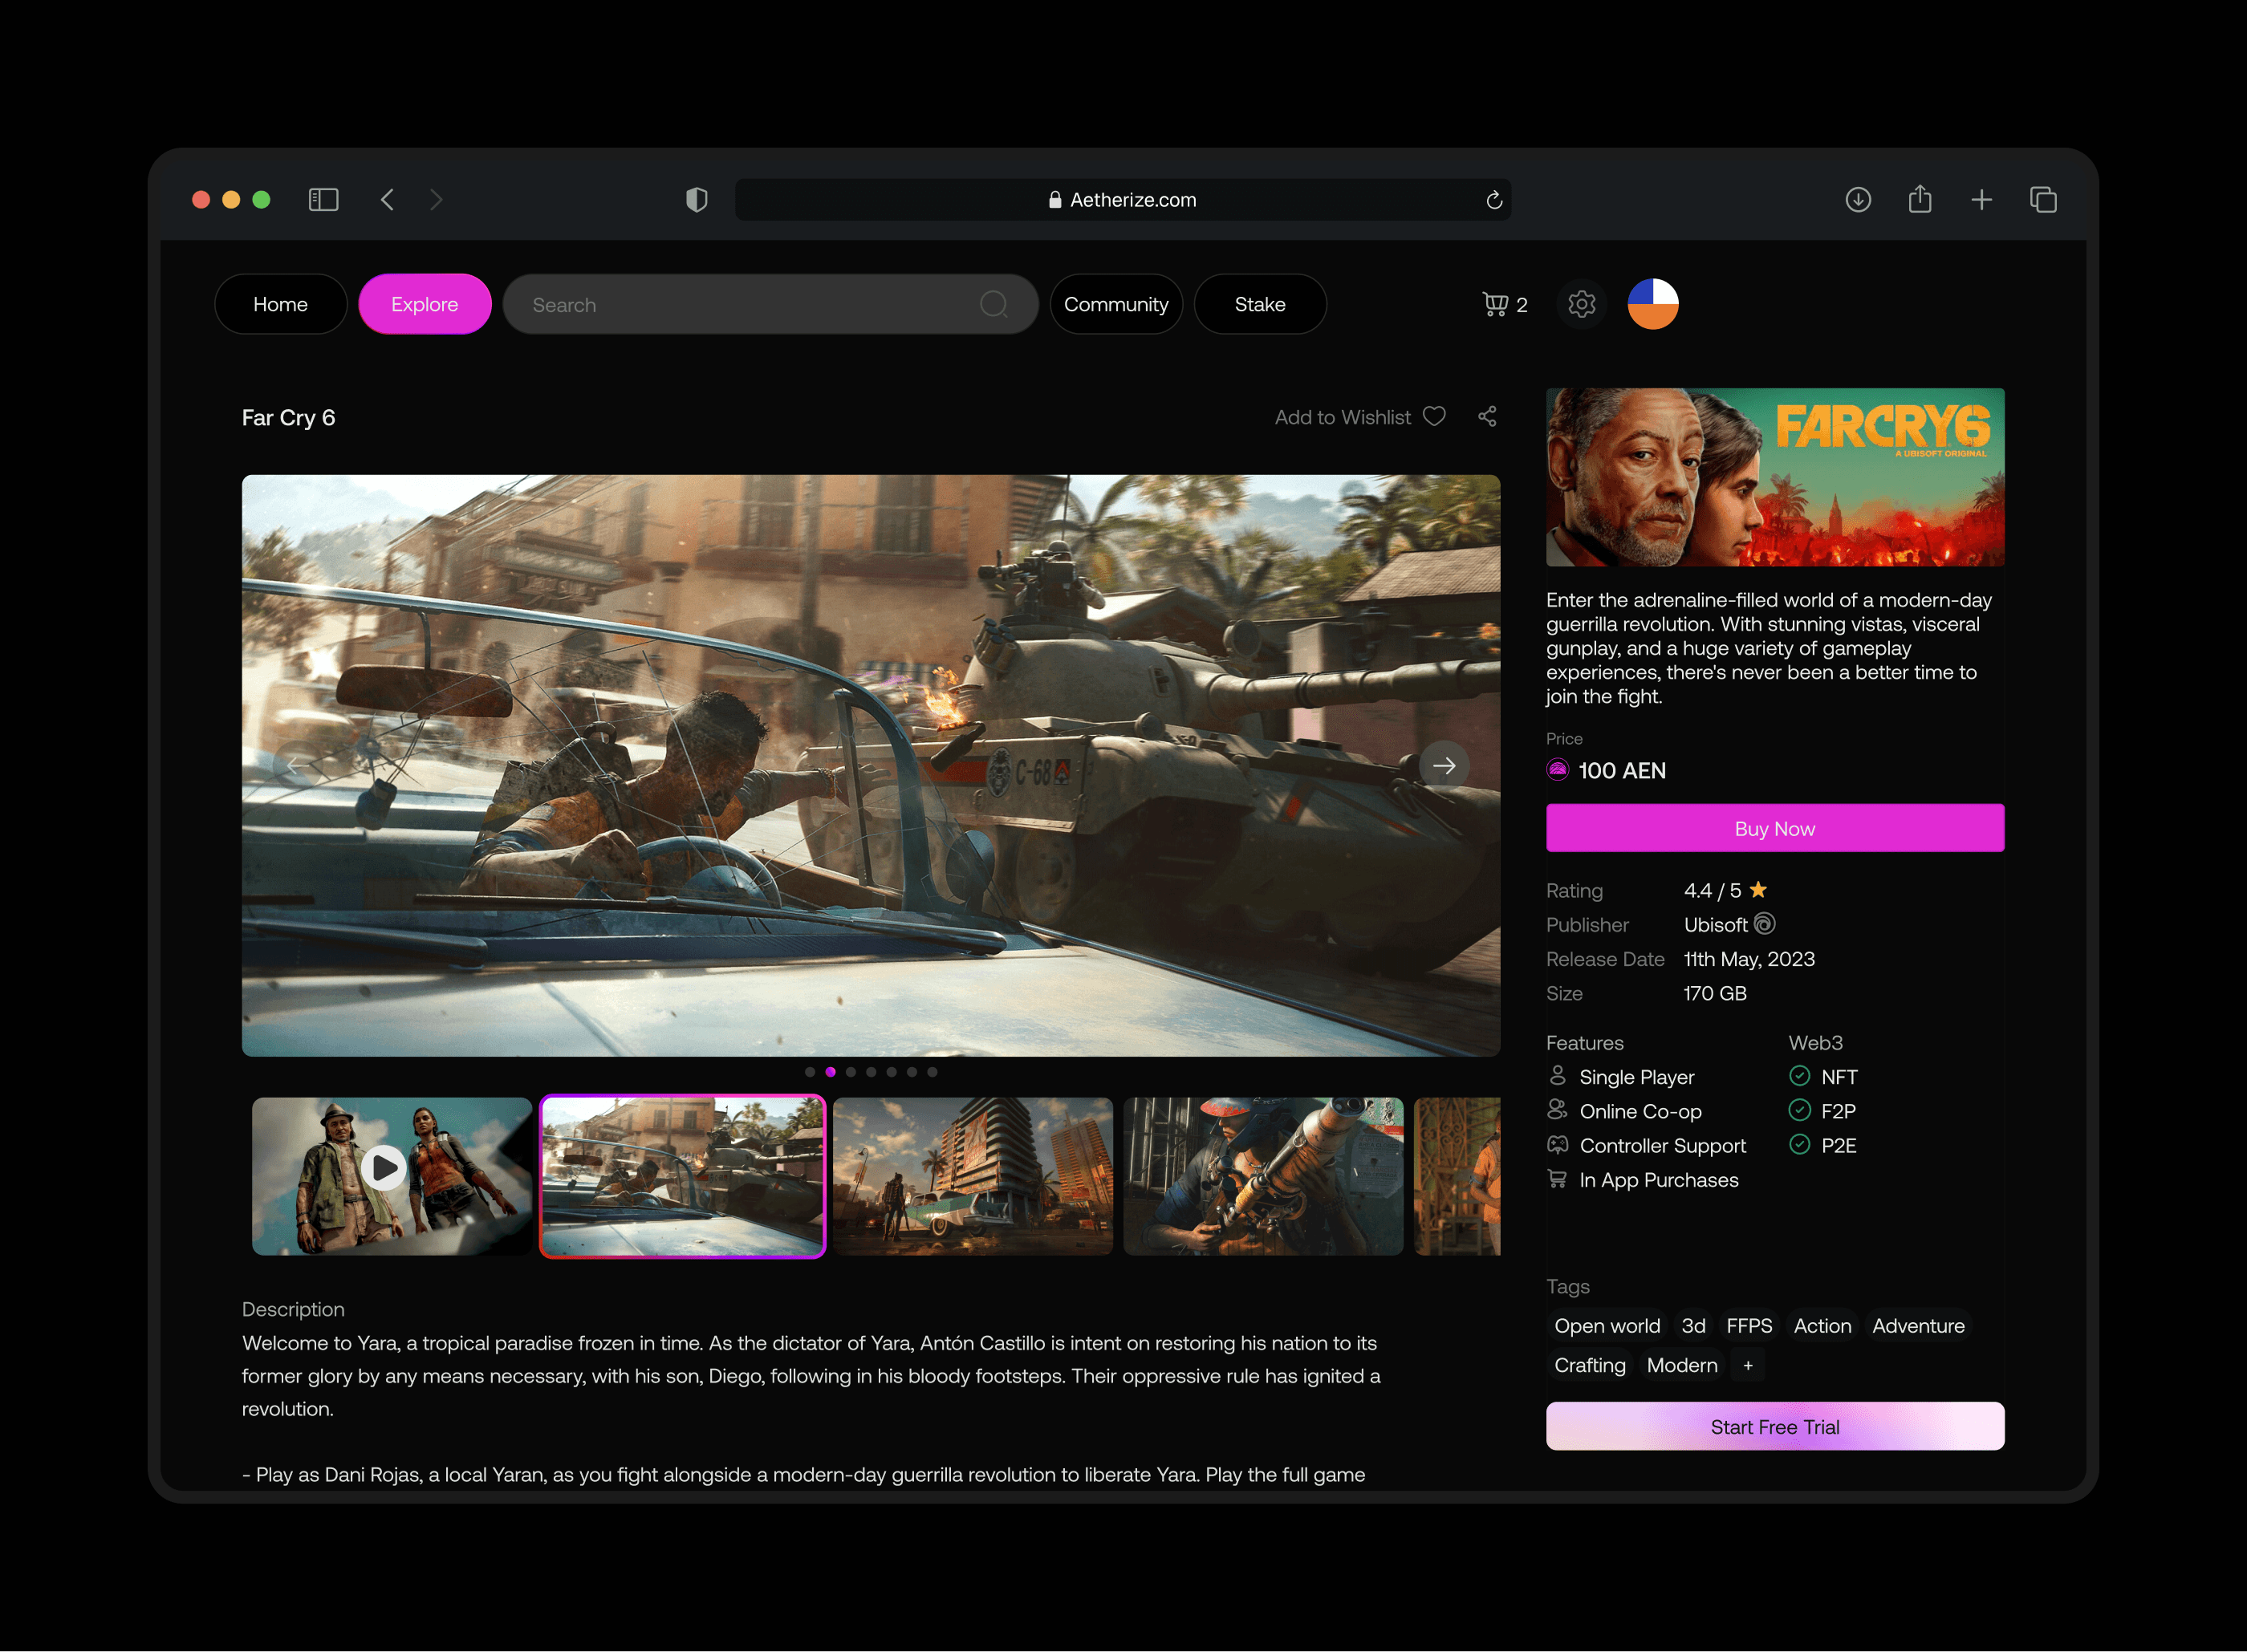
Task: Click the user profile avatar
Action: click(1652, 304)
